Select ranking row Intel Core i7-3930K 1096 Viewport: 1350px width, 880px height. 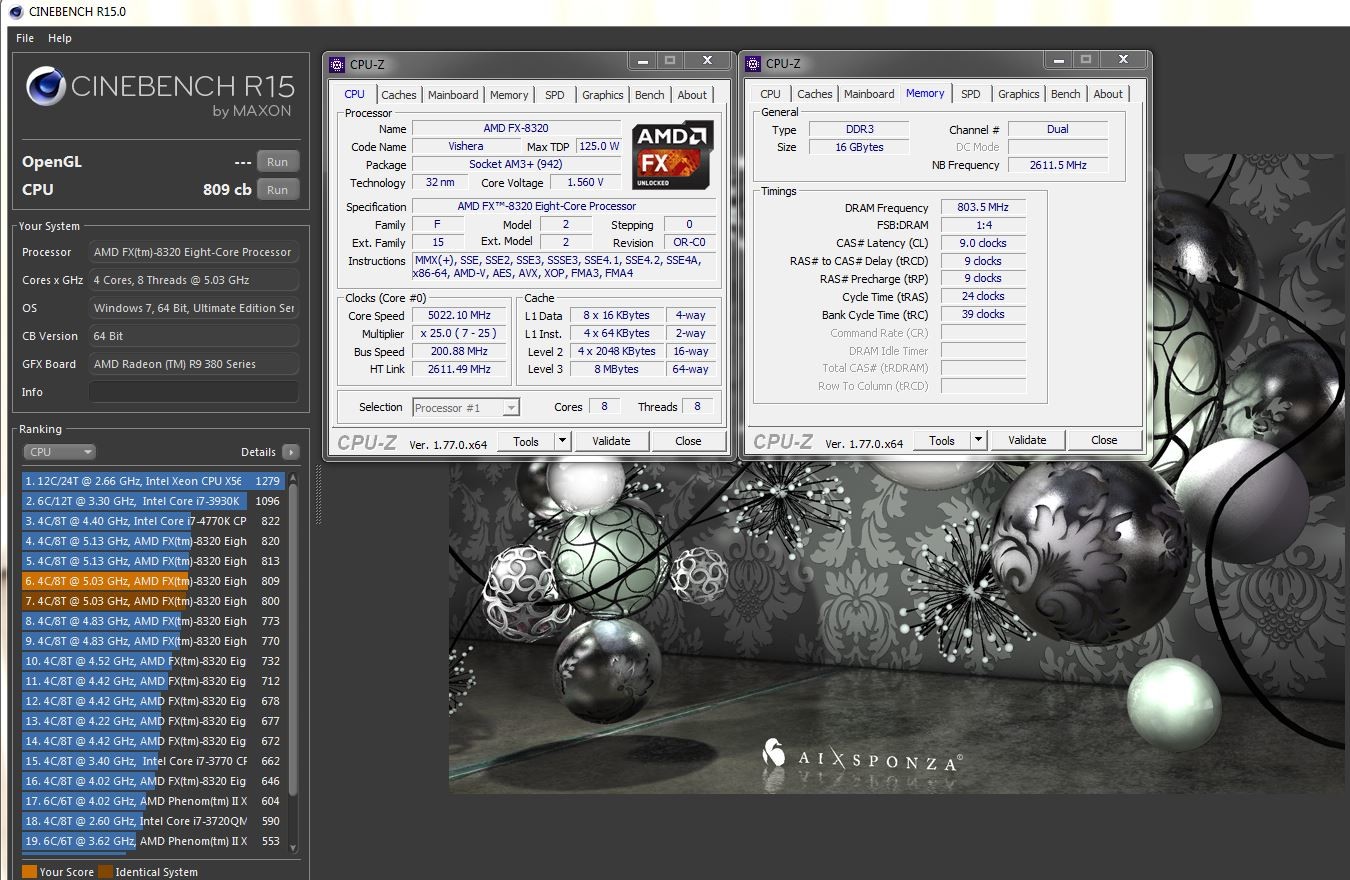tap(153, 501)
